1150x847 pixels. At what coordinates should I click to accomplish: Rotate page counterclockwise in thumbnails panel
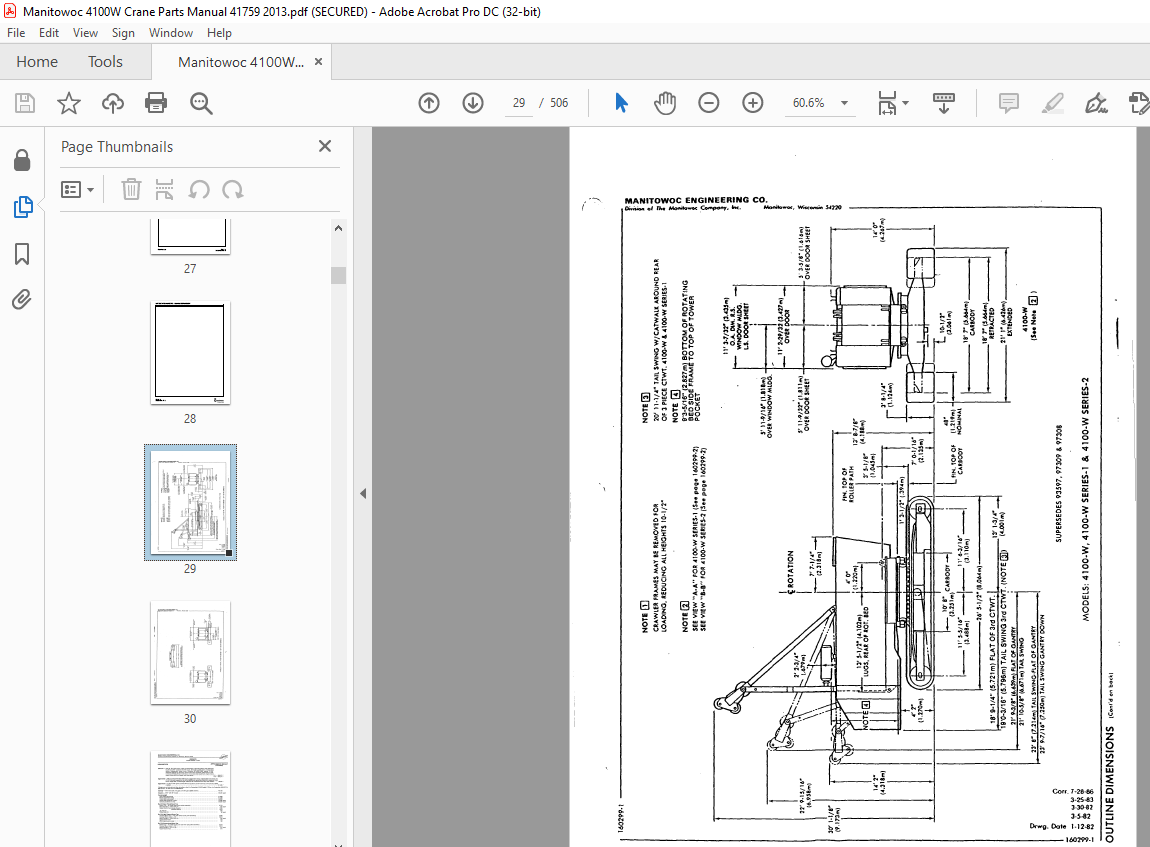(199, 190)
